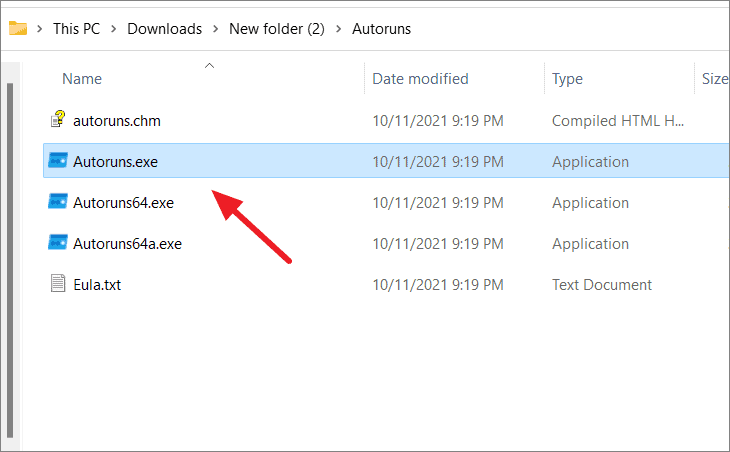Open New folder (2) breadcrumb
The width and height of the screenshot is (730, 452).
click(277, 29)
